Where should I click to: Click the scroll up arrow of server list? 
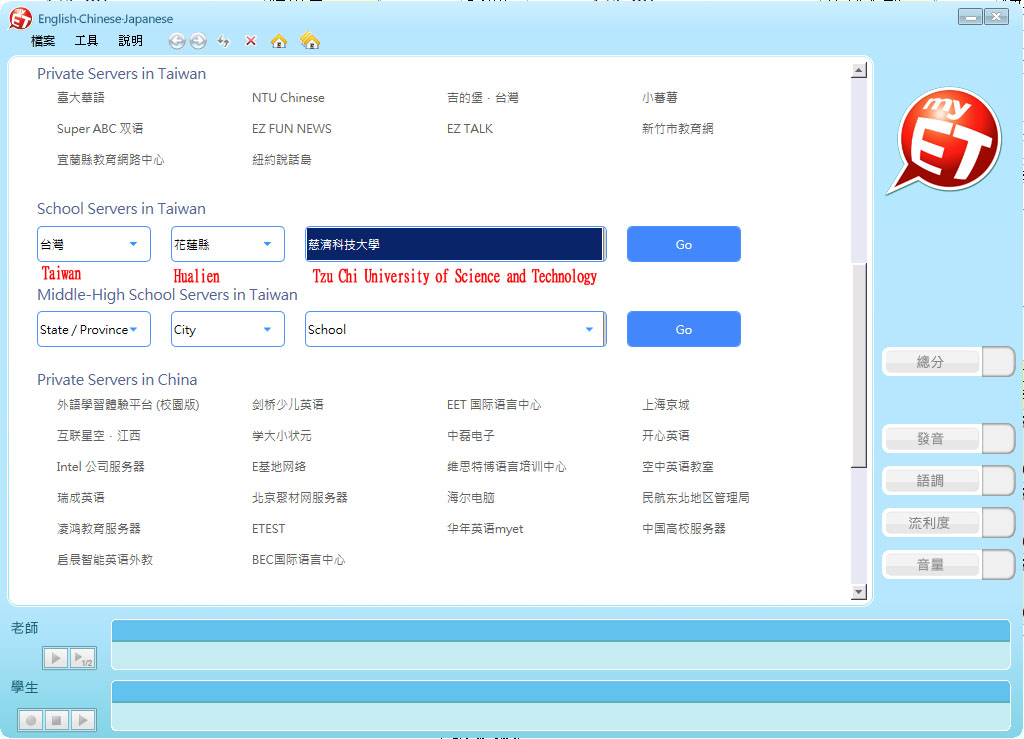pyautogui.click(x=859, y=71)
